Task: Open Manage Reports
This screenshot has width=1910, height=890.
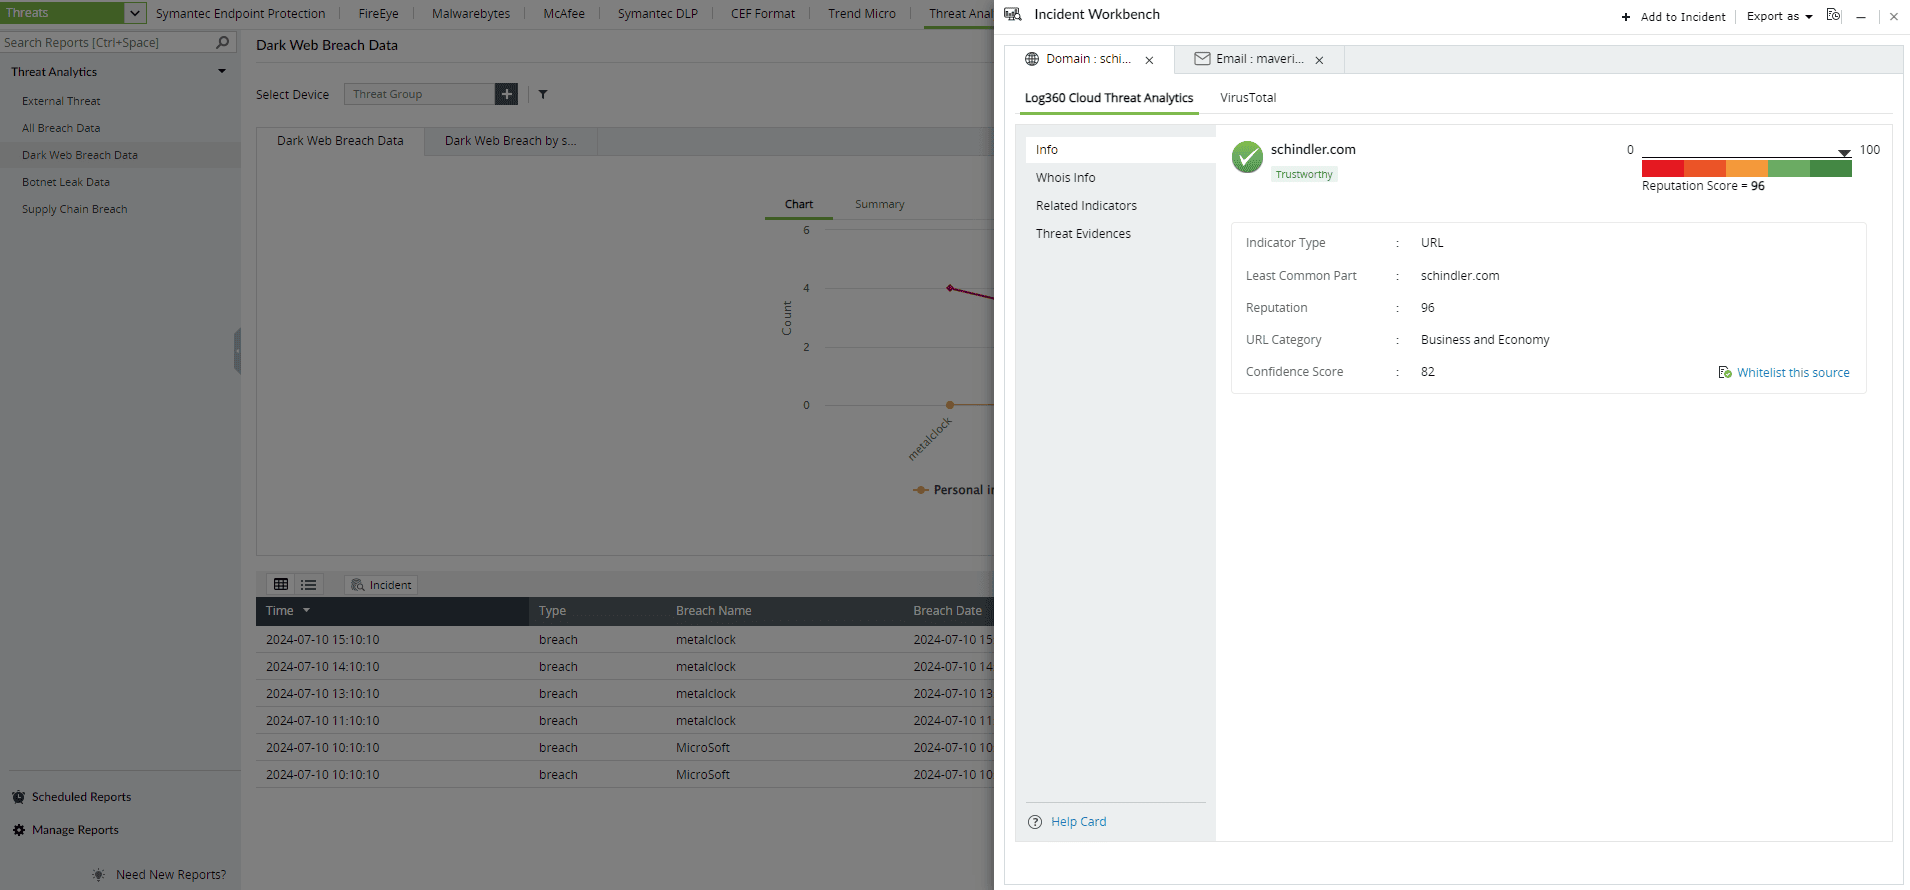Action: pyautogui.click(x=75, y=830)
